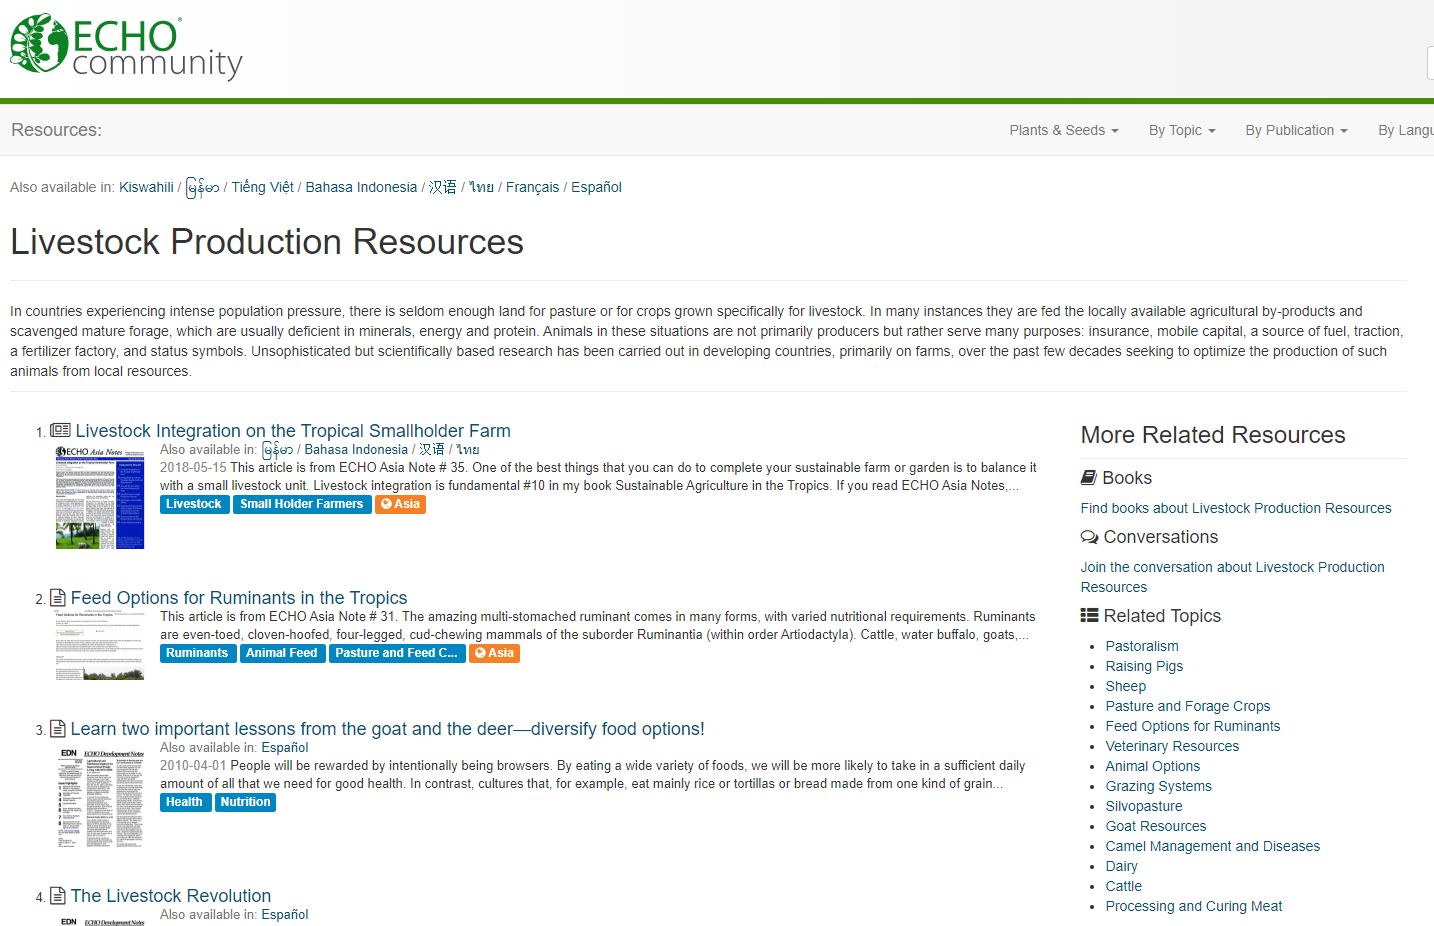The width and height of the screenshot is (1434, 926).
Task: Click the ECHO community logo
Action: (126, 46)
